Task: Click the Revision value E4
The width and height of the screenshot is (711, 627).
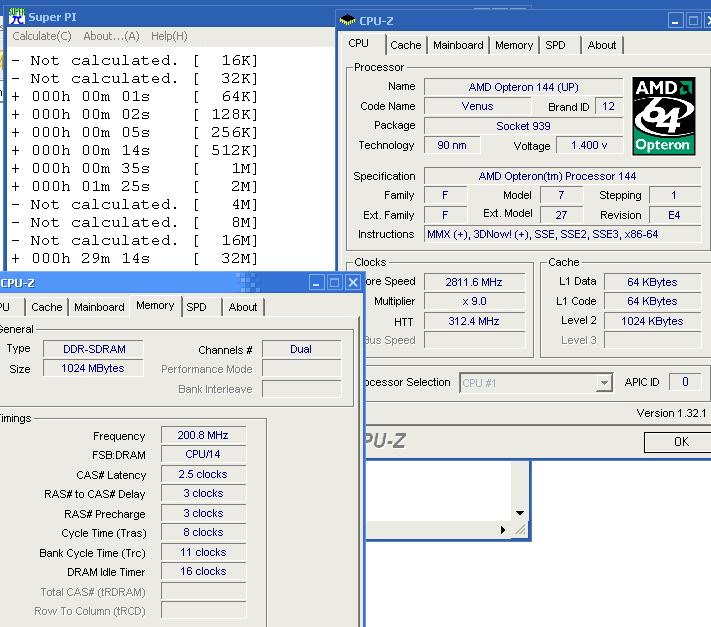Action: point(674,215)
